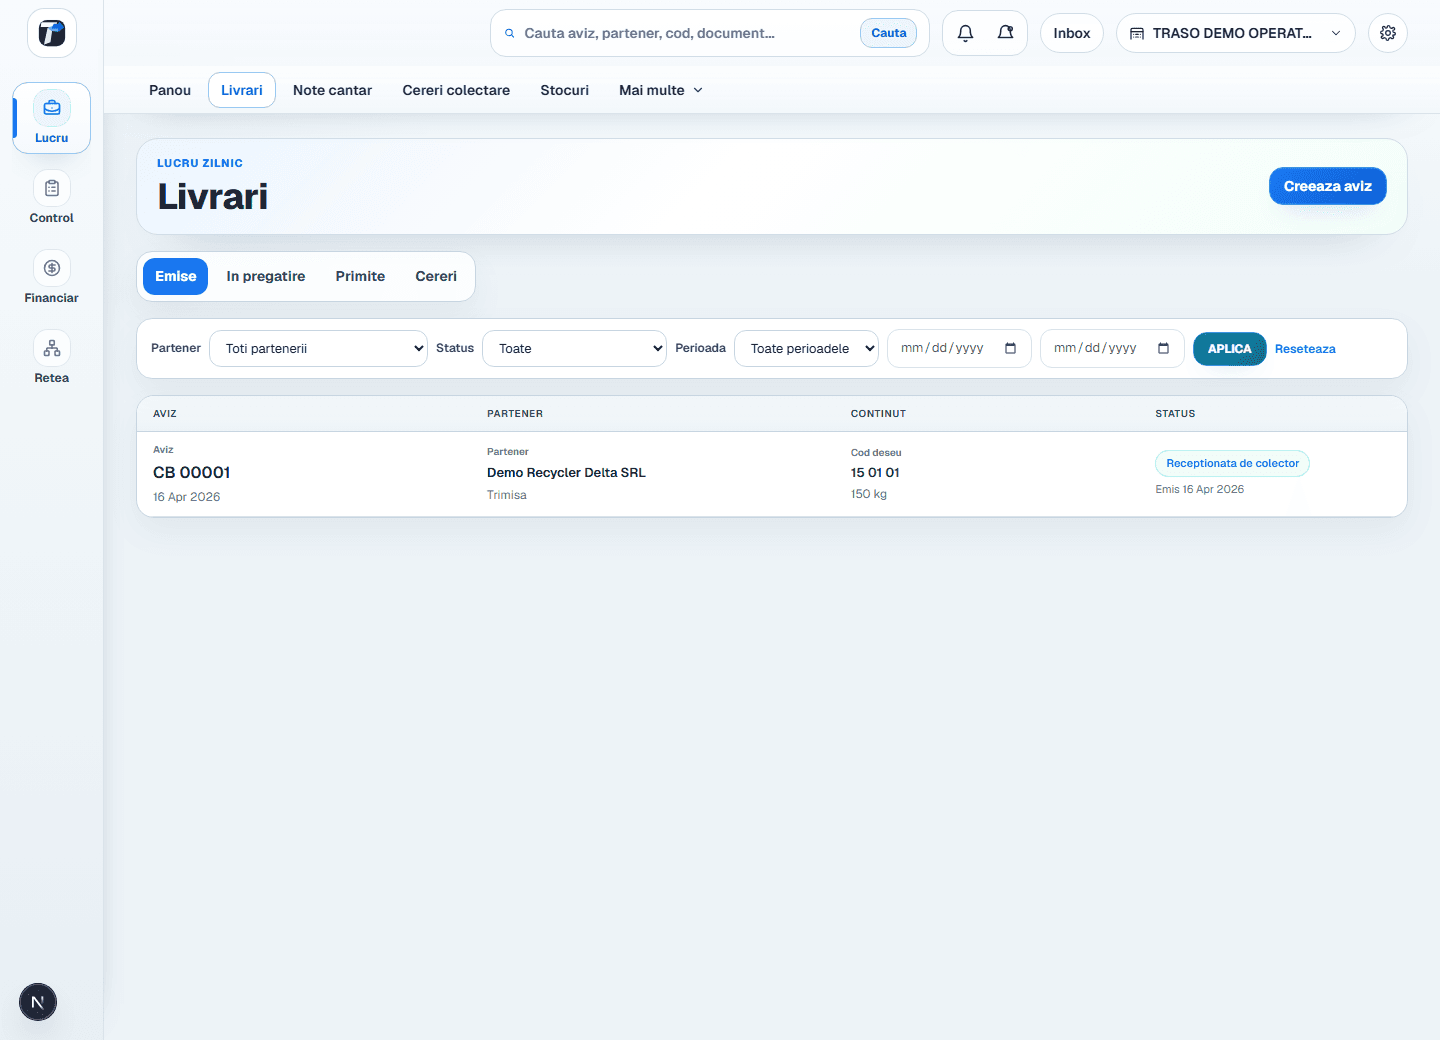
Task: Open the alert bell with dot icon
Action: pyautogui.click(x=1006, y=33)
